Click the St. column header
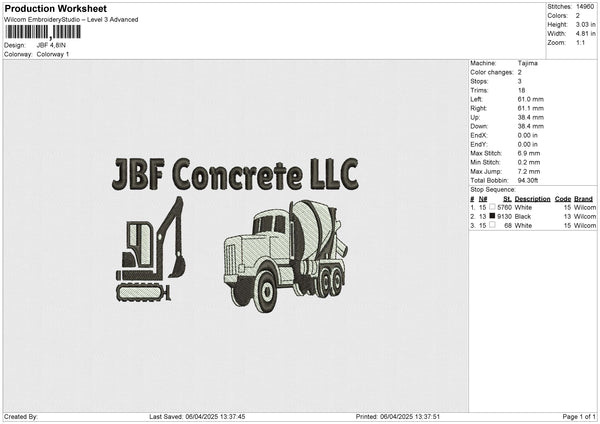Screen dimensions: 600x424 [x=506, y=198]
